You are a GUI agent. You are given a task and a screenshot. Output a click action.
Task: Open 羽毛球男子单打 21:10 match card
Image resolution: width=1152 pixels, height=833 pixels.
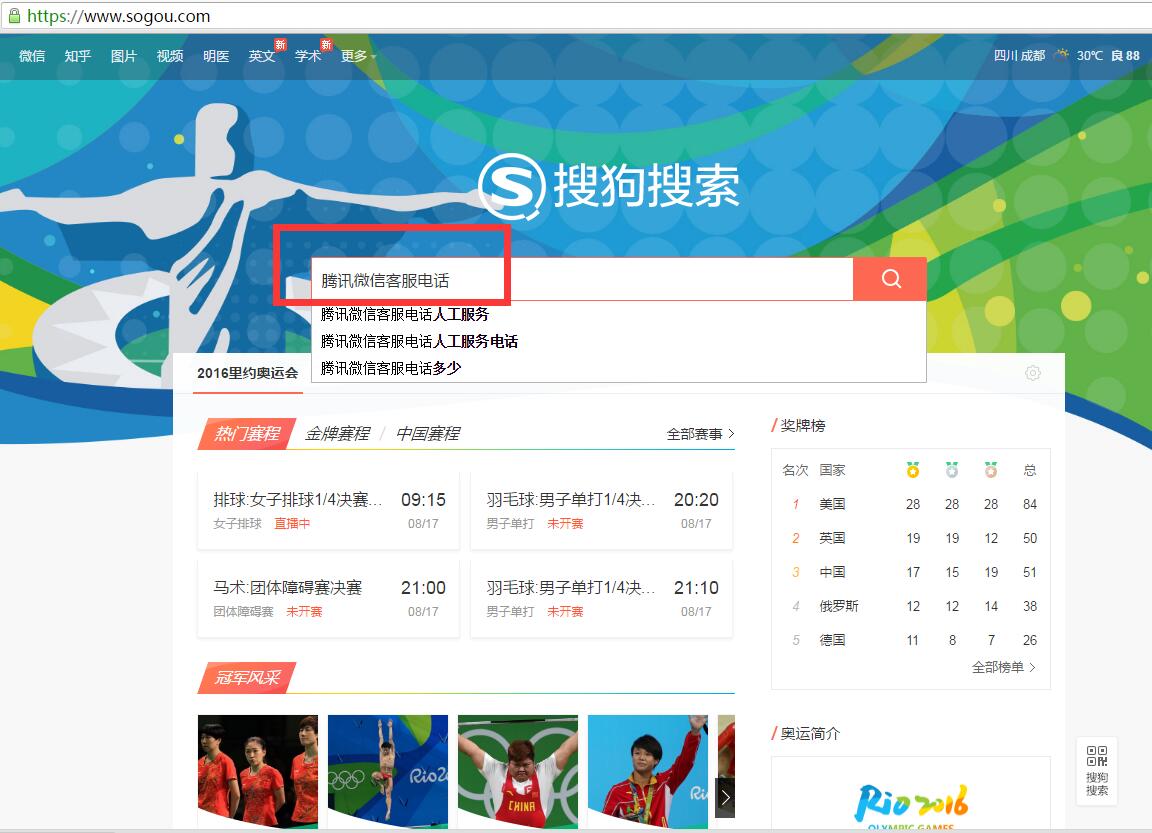[601, 599]
